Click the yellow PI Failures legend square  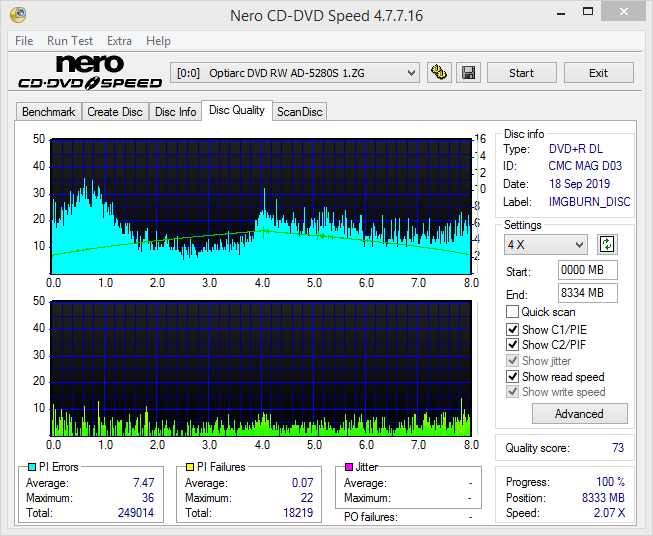pos(190,467)
